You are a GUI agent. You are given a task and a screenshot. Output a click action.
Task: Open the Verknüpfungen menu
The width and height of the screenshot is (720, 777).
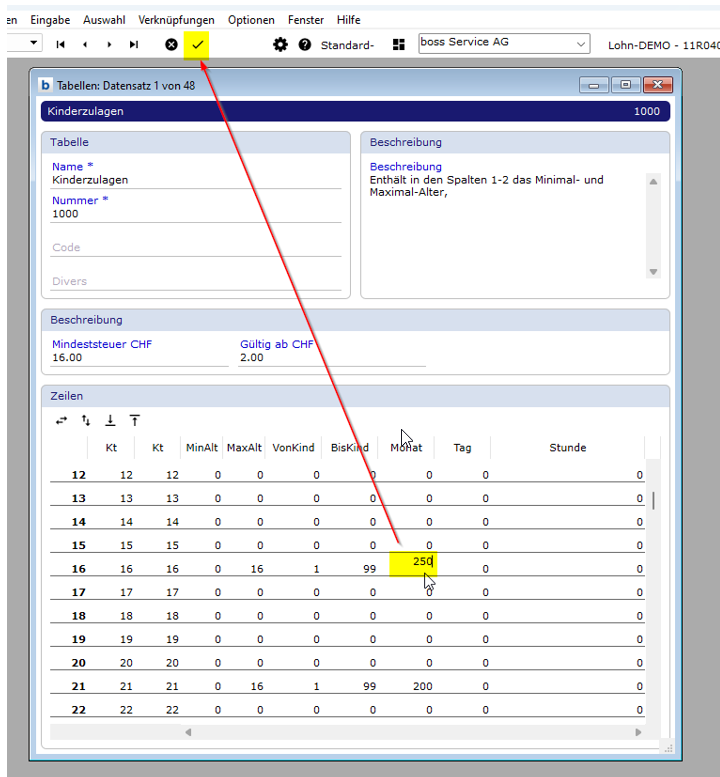point(176,20)
